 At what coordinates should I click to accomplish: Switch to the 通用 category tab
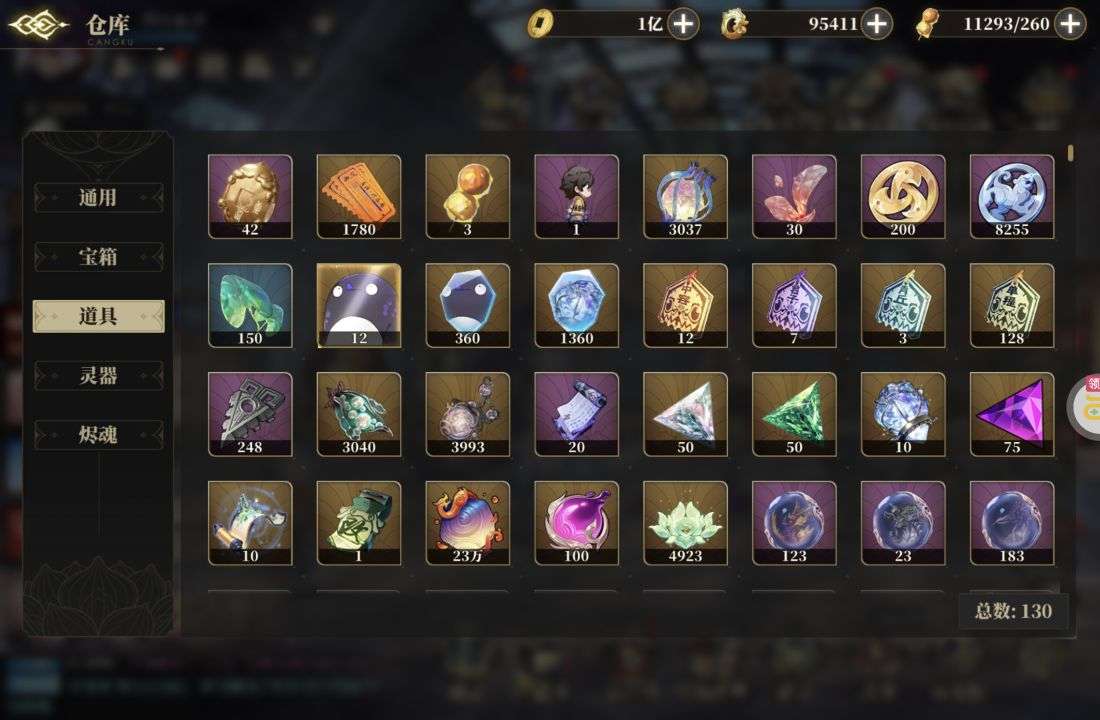point(98,197)
